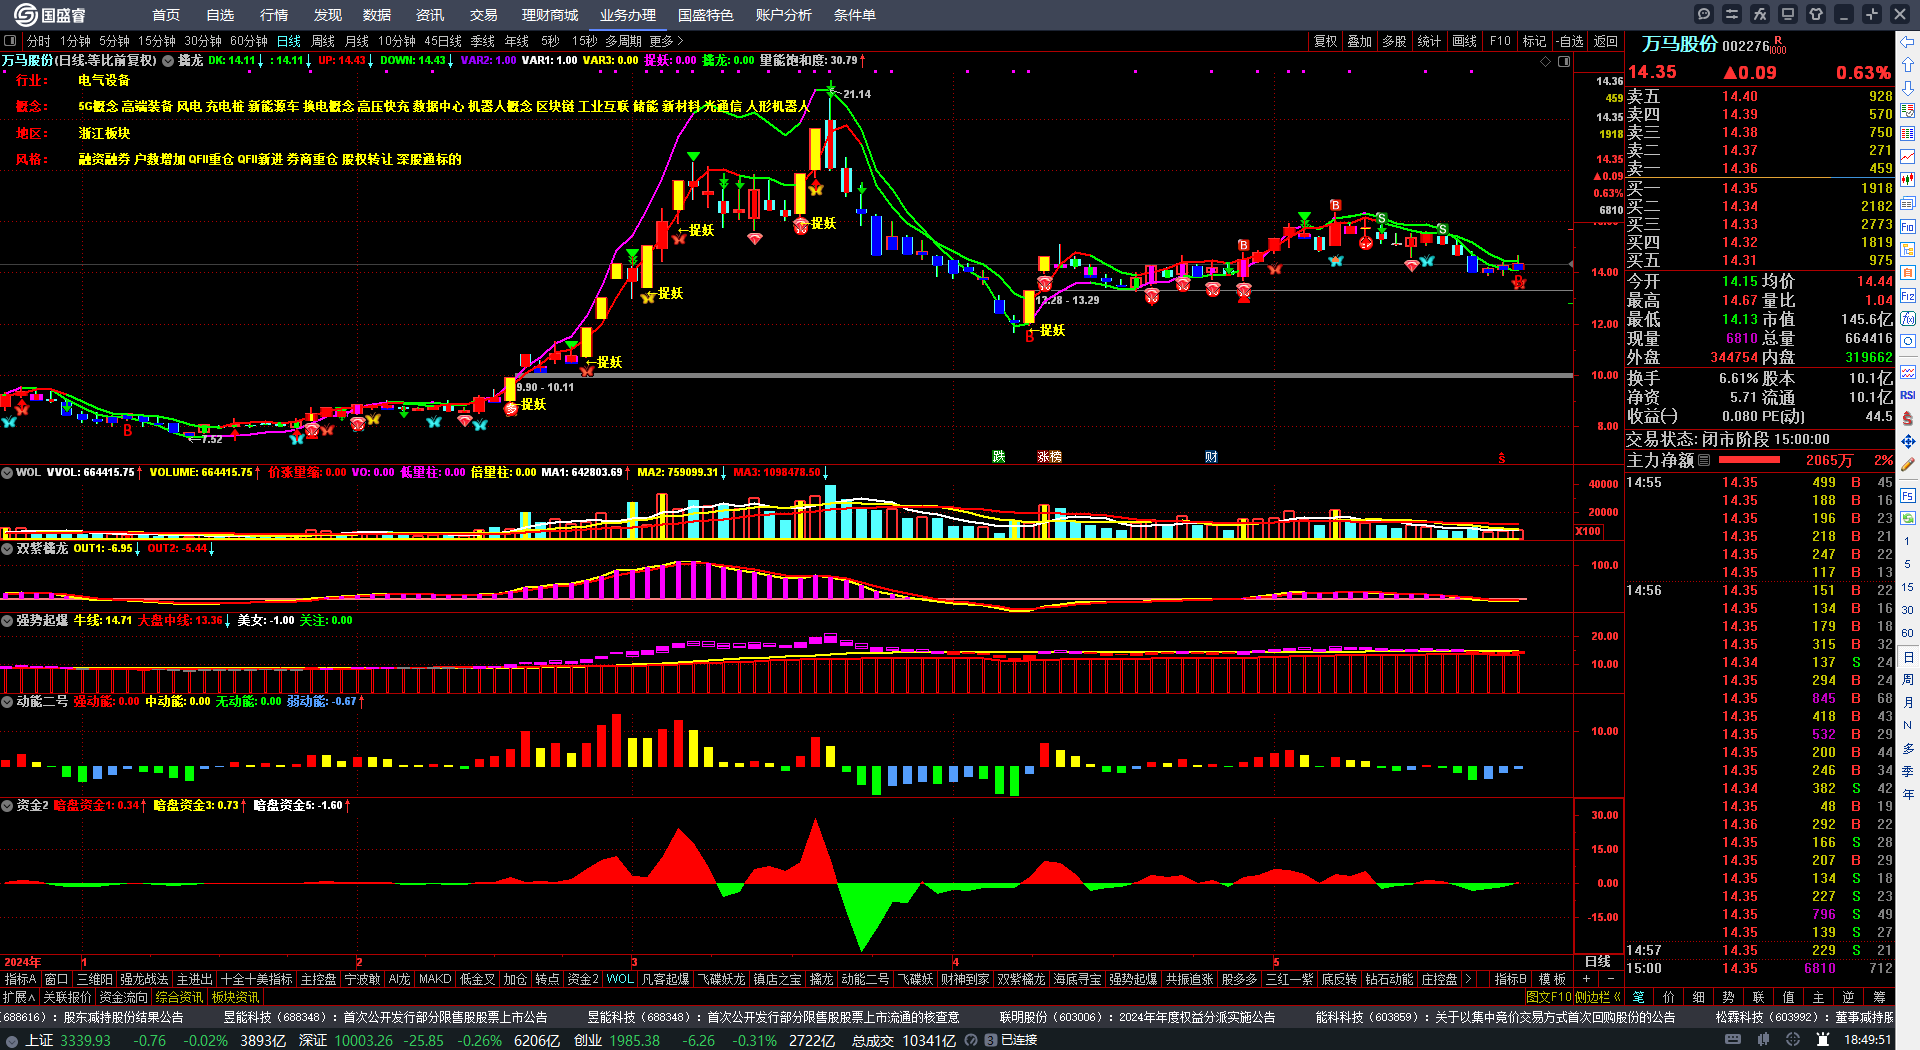Select monthly 月 period in right sidebar

1908,702
